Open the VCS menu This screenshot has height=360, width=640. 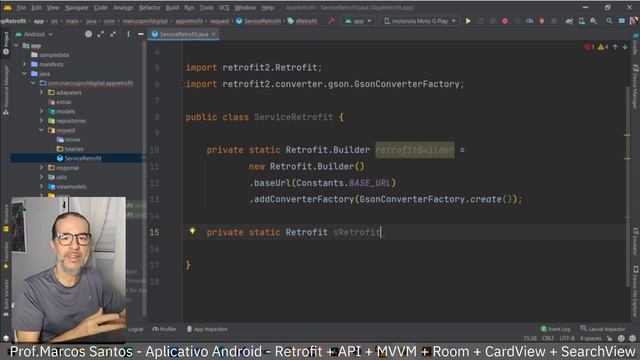point(224,7)
